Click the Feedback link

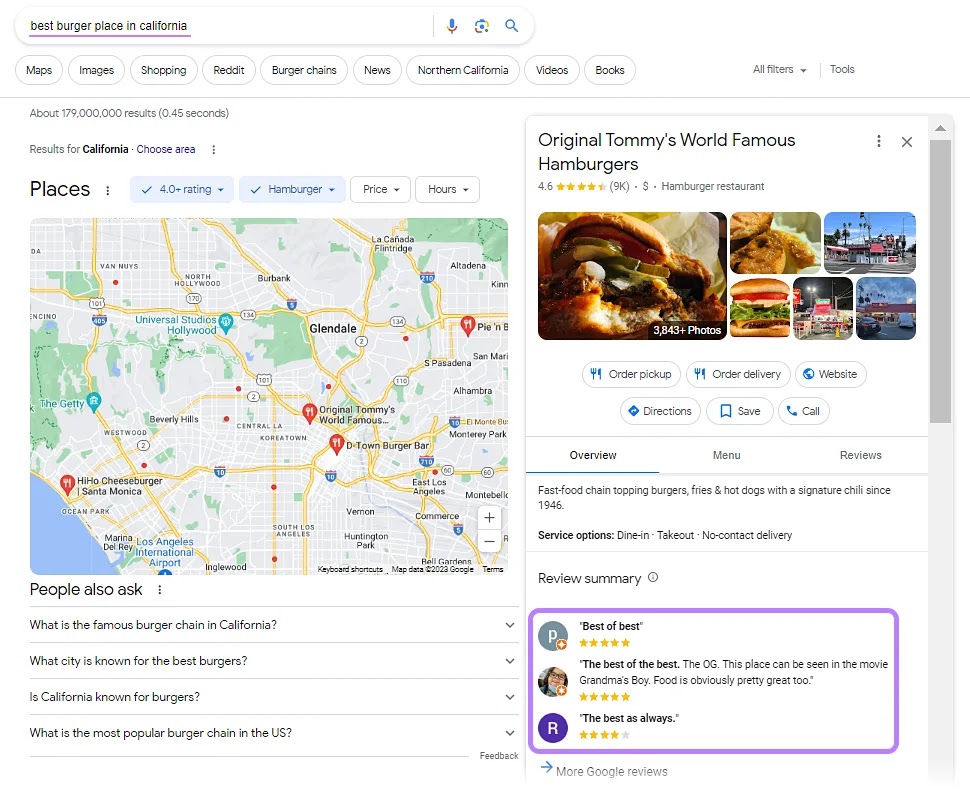499,756
